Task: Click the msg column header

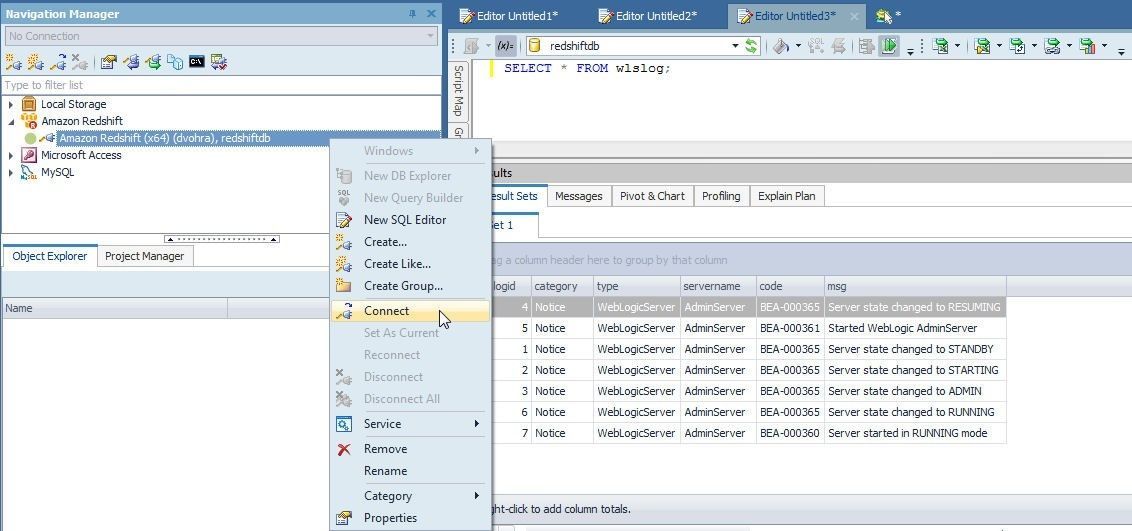Action: 915,286
